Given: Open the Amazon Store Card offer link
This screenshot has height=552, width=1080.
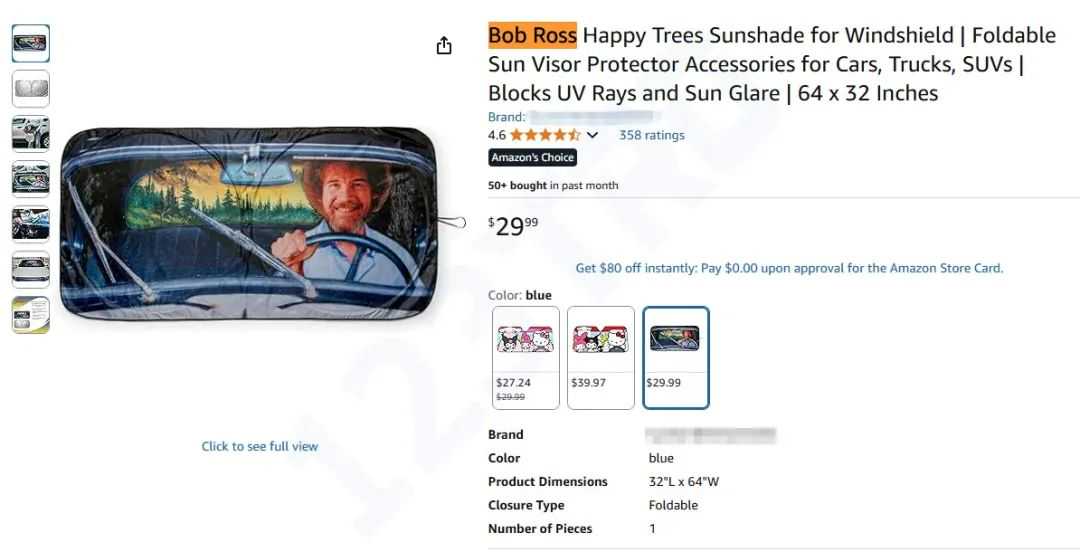Looking at the screenshot, I should coord(789,268).
